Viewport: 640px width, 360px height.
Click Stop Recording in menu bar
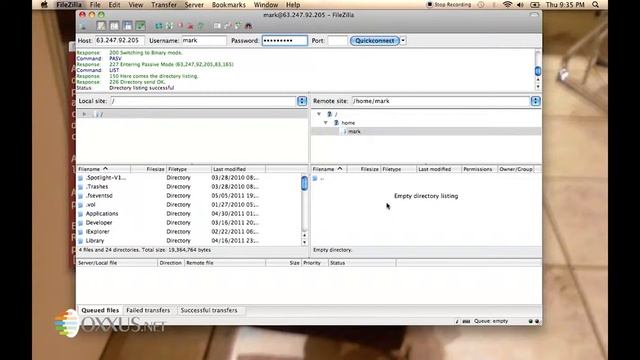[449, 5]
